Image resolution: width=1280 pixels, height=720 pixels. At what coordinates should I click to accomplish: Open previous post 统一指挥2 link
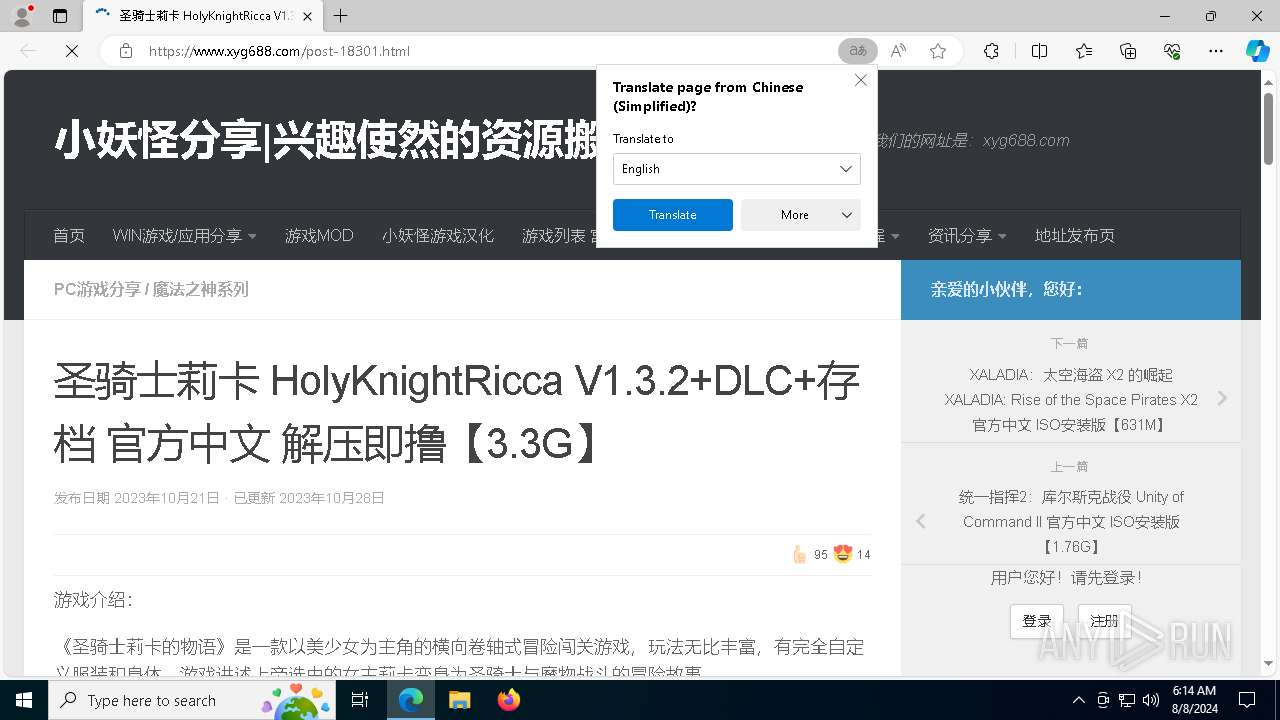point(1071,522)
